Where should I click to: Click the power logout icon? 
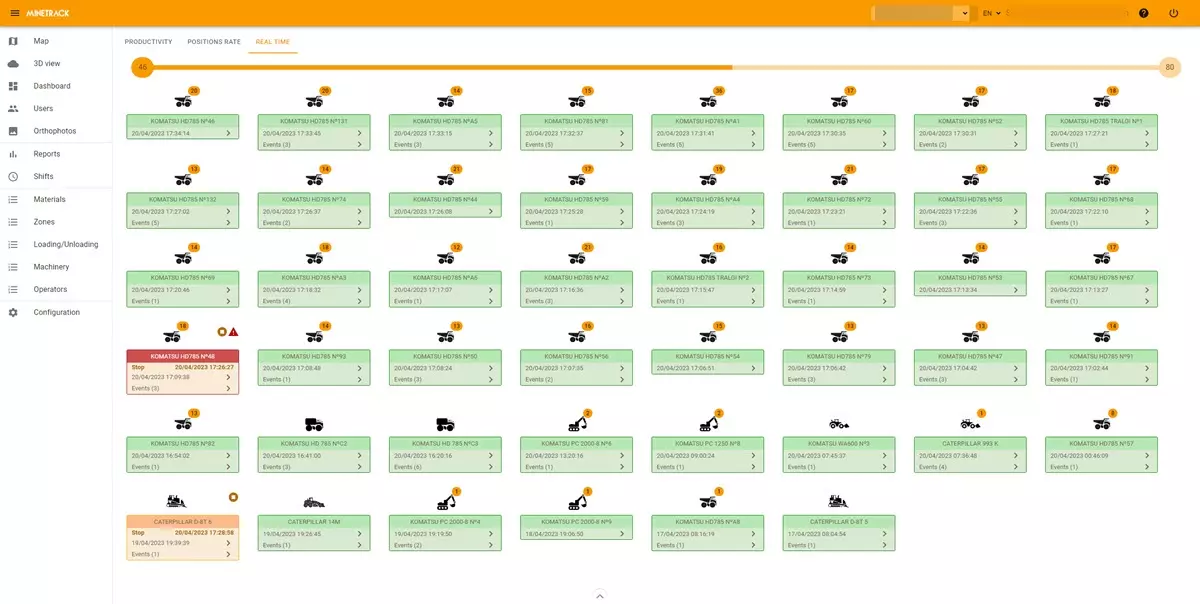[x=1174, y=13]
